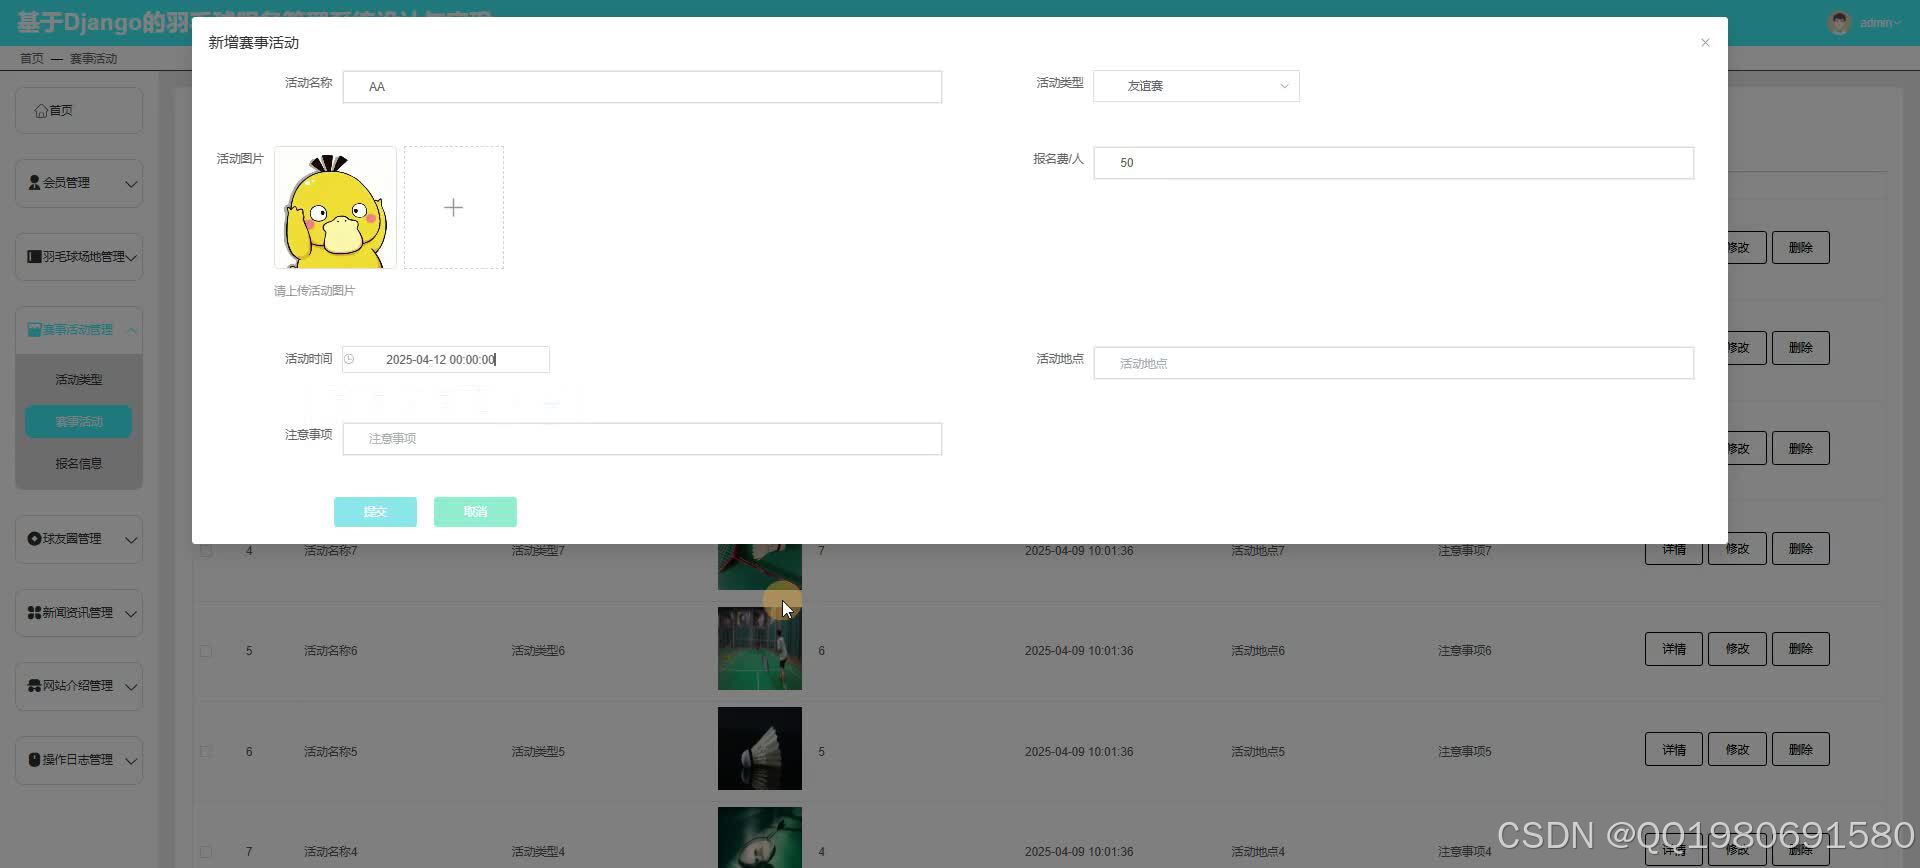Open the admin user dropdown
Viewport: 1920px width, 868px height.
(1879, 22)
